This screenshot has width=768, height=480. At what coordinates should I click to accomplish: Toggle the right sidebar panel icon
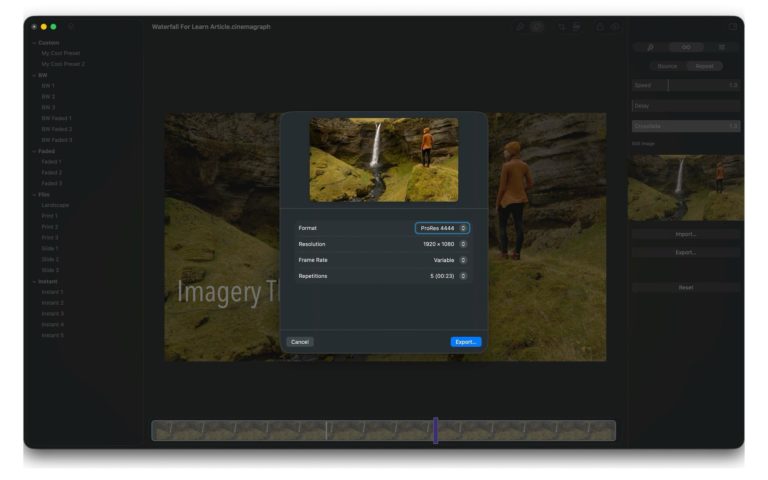(x=733, y=26)
